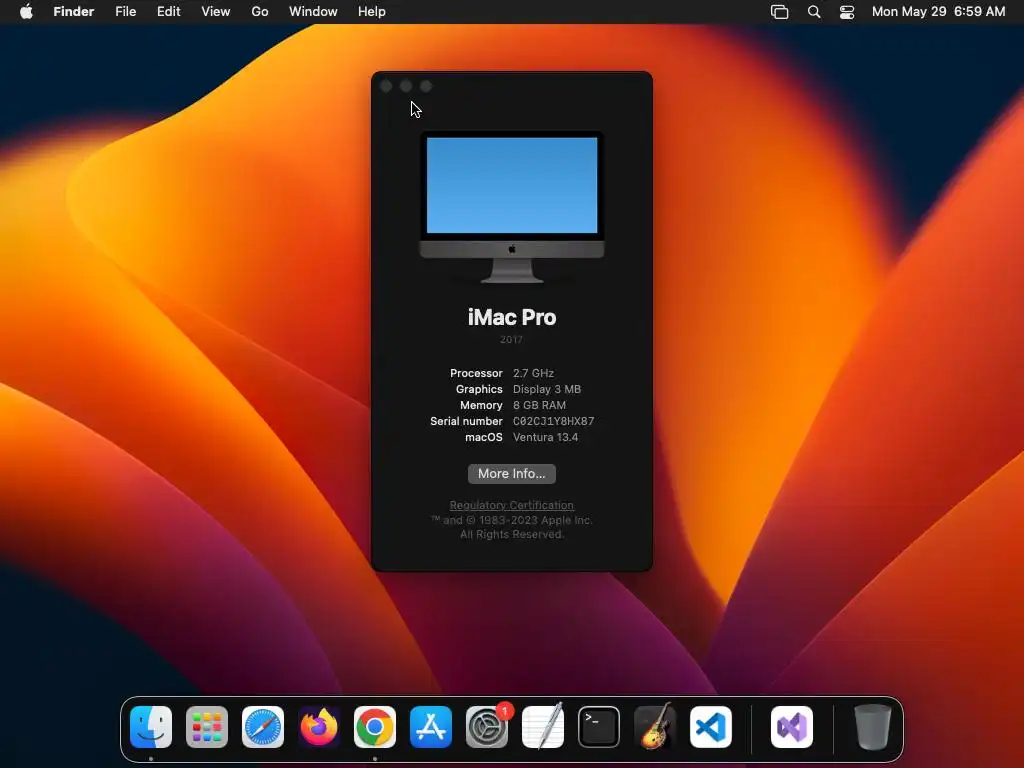Open Visual Studio Code in Dock

click(x=711, y=727)
